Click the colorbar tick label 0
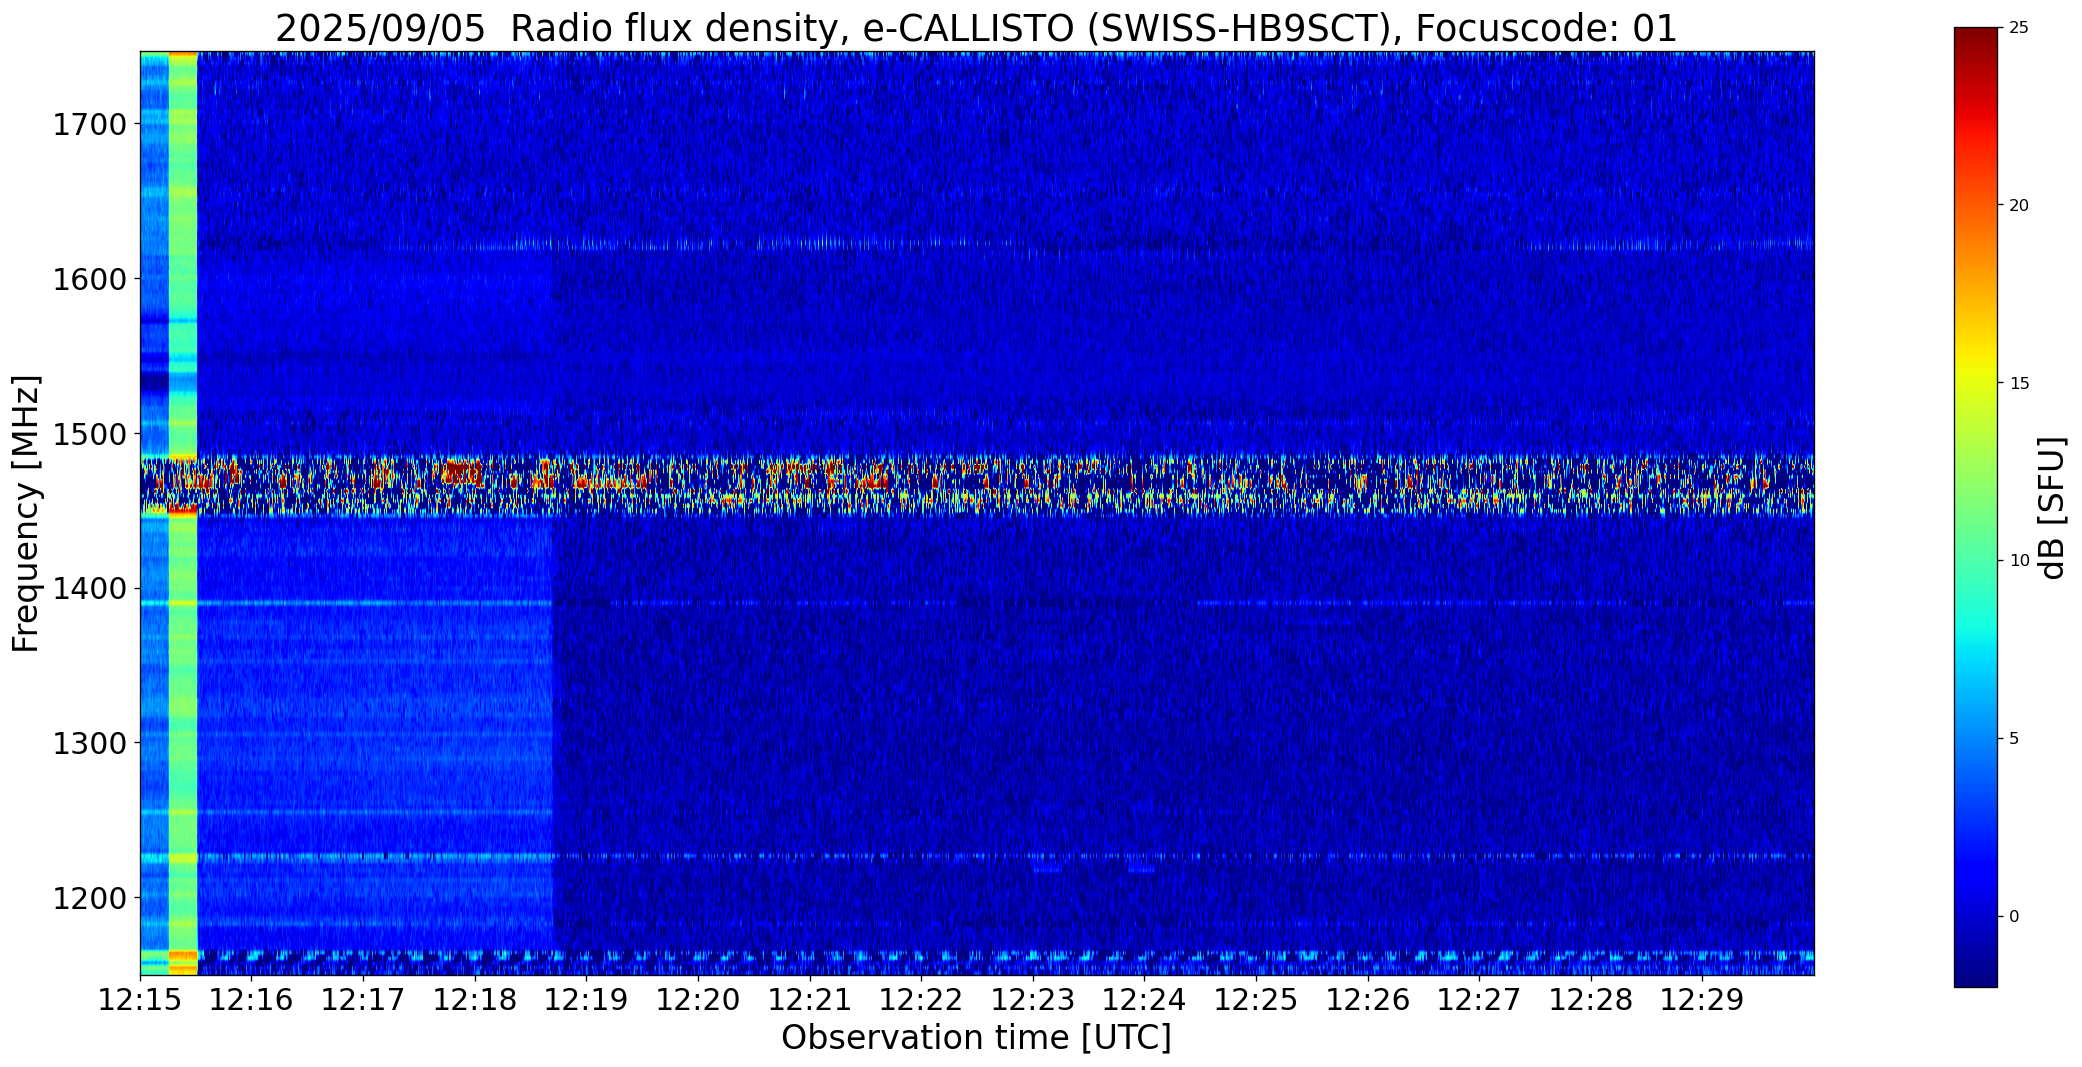The width and height of the screenshot is (2082, 1067). (x=2014, y=917)
